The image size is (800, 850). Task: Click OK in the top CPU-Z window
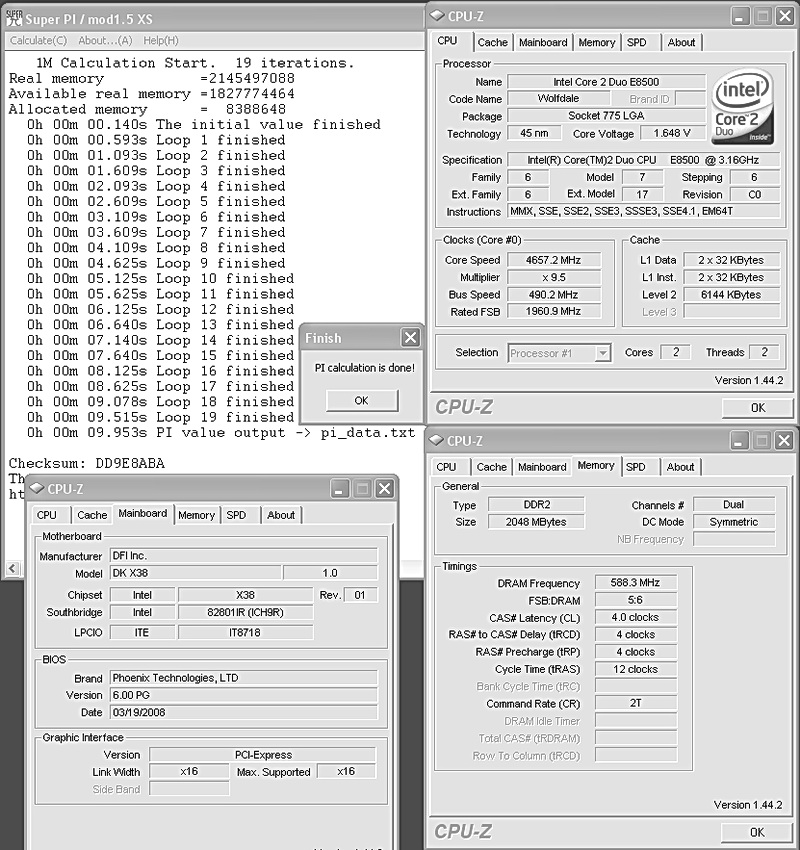tap(758, 408)
